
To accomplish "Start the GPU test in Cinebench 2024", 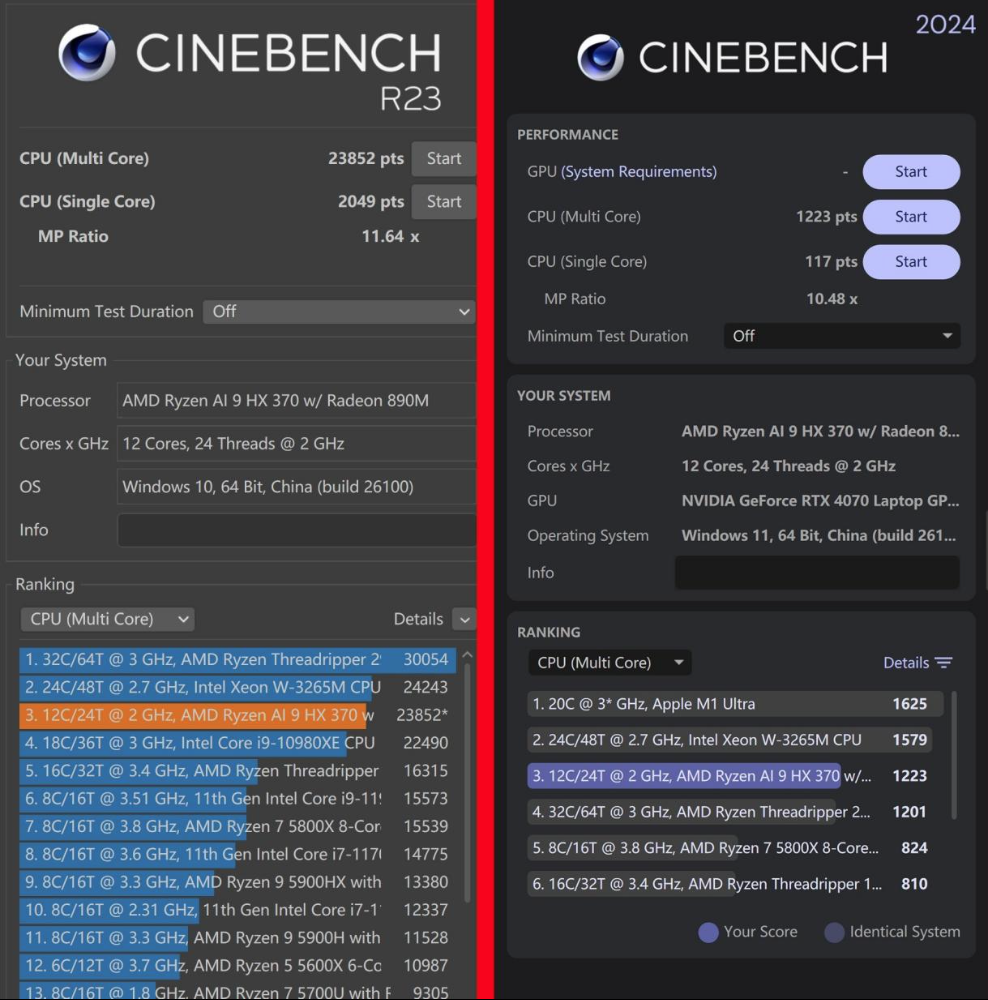I will click(911, 172).
